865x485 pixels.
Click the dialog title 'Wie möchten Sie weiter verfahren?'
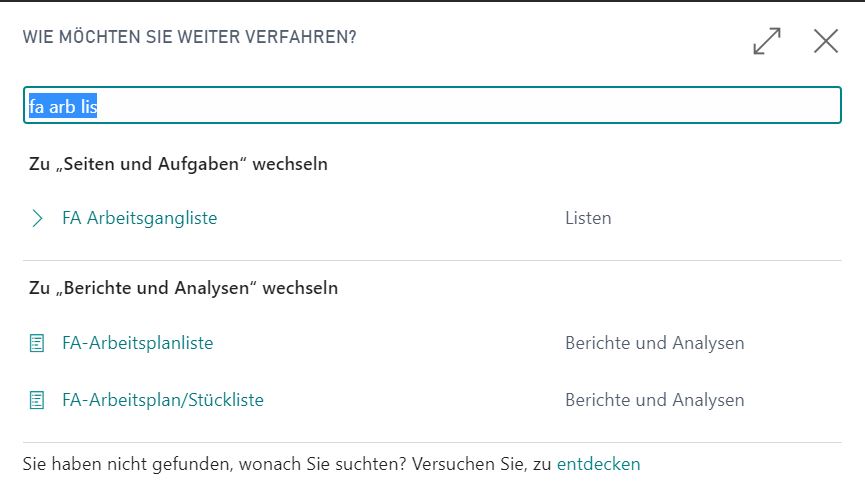pyautogui.click(x=190, y=37)
